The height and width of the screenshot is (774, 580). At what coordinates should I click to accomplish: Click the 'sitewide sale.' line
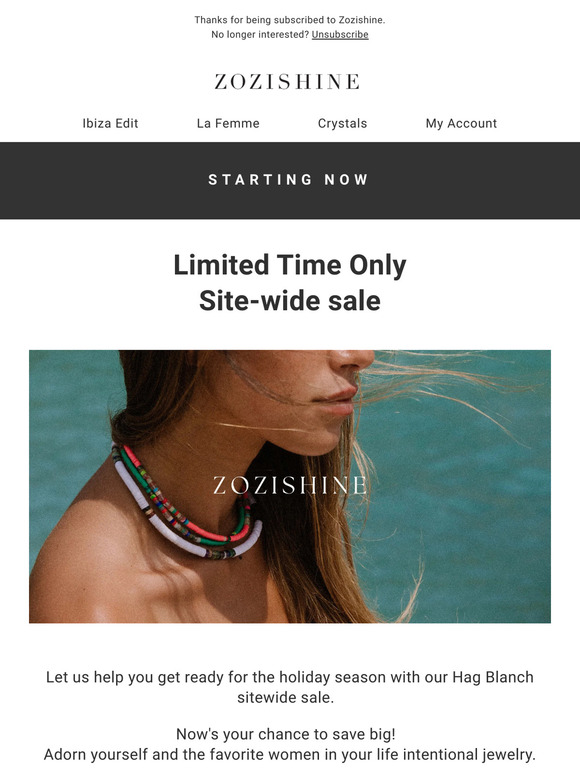click(x=285, y=697)
